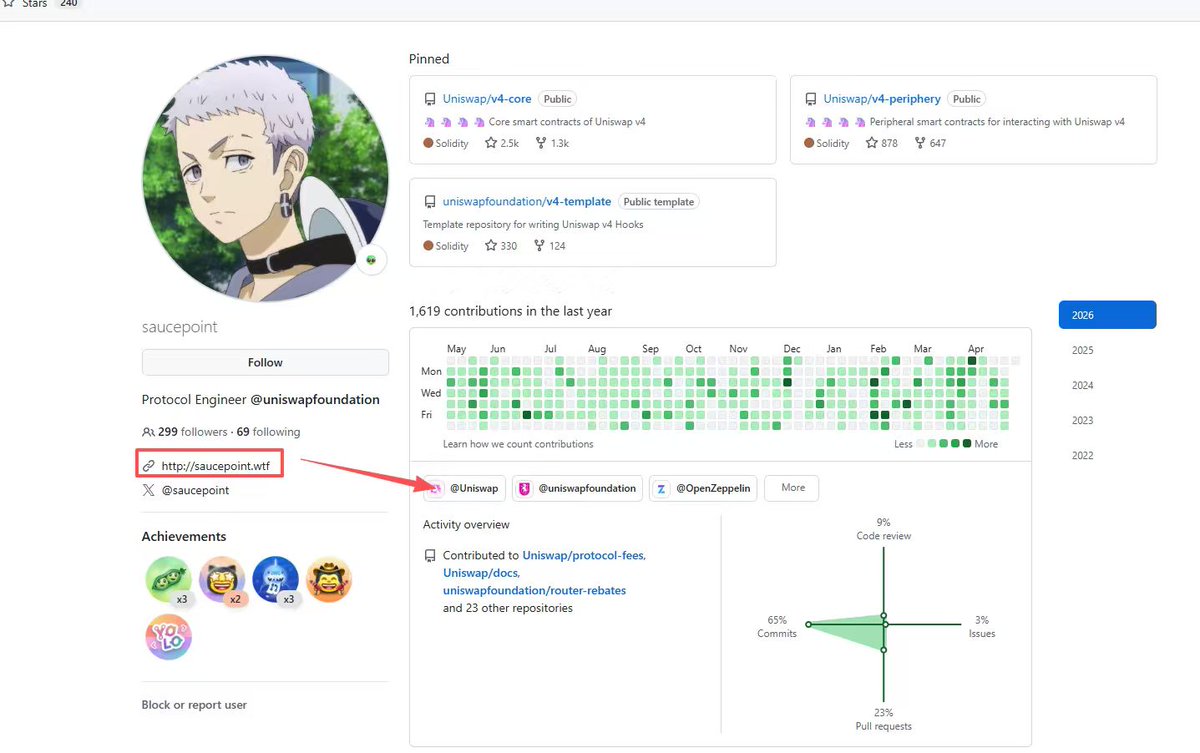
Task: View the 69 following list
Action: 268,432
